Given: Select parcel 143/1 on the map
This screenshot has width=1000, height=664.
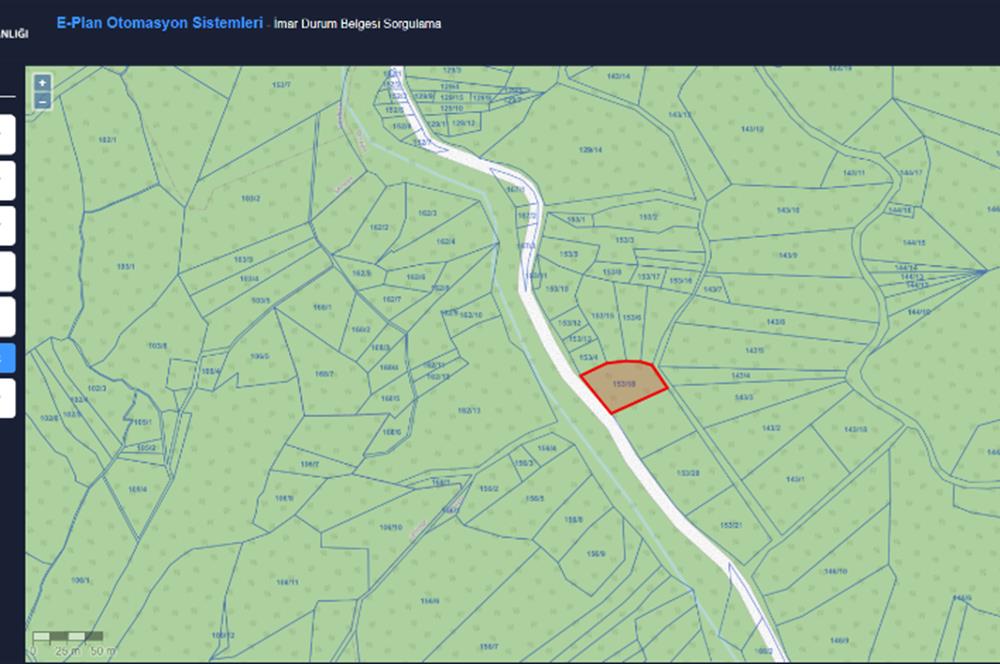Looking at the screenshot, I should click(795, 480).
